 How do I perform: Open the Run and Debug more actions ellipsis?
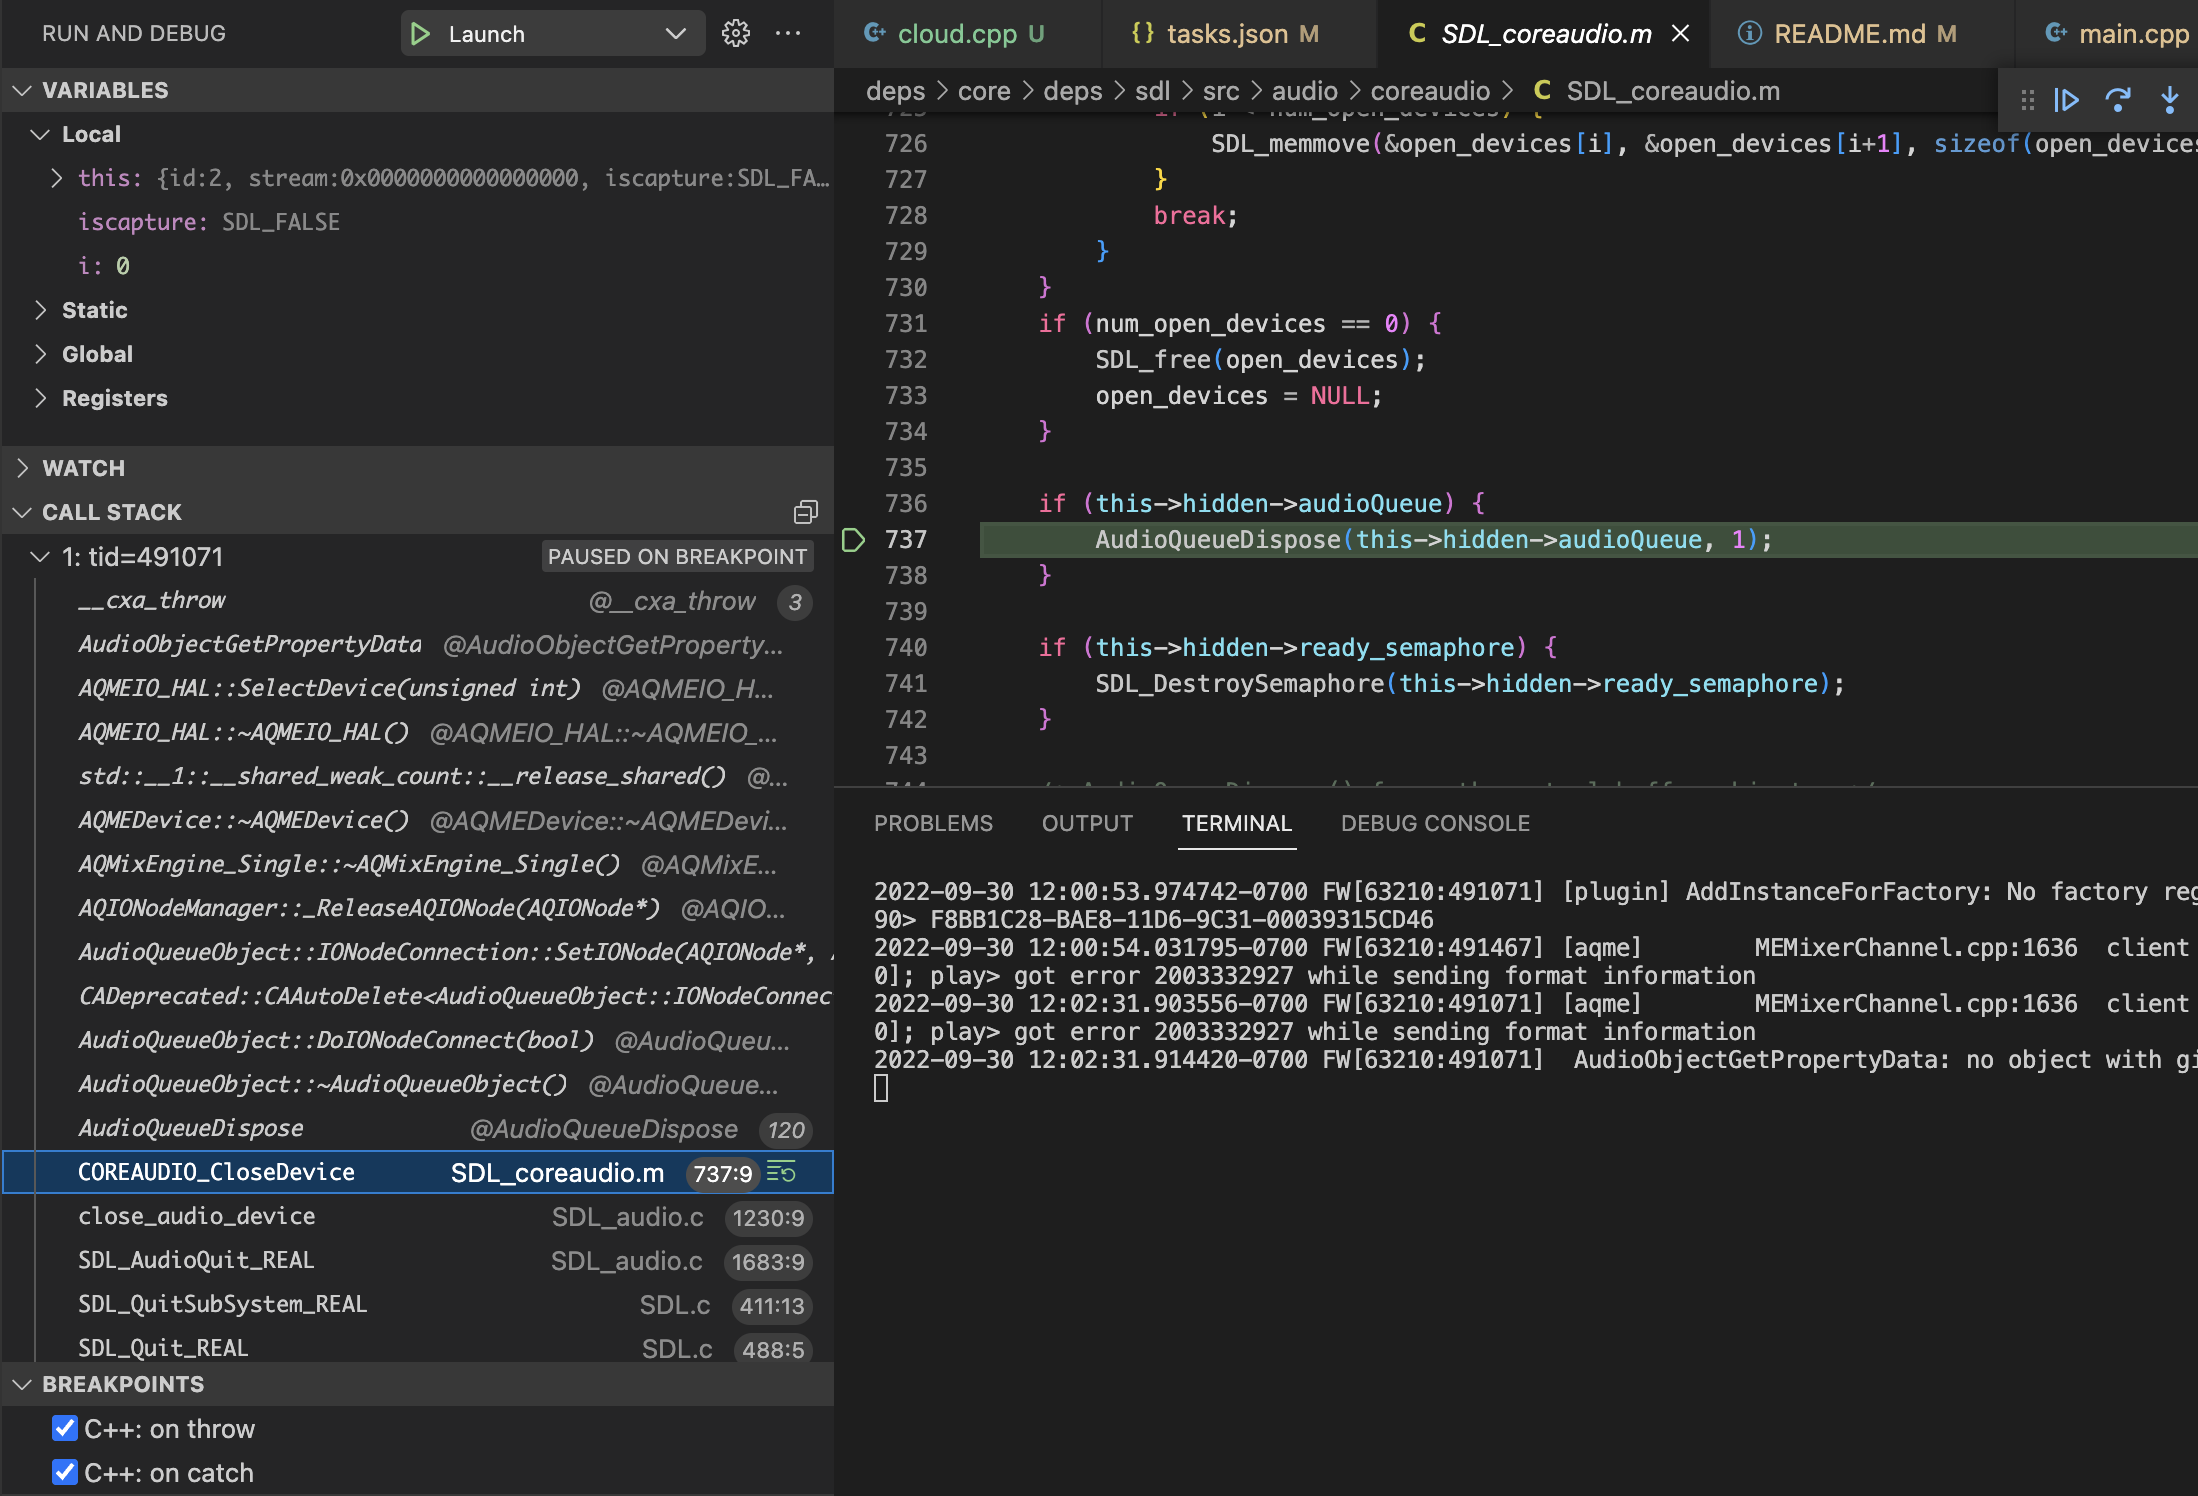point(788,34)
